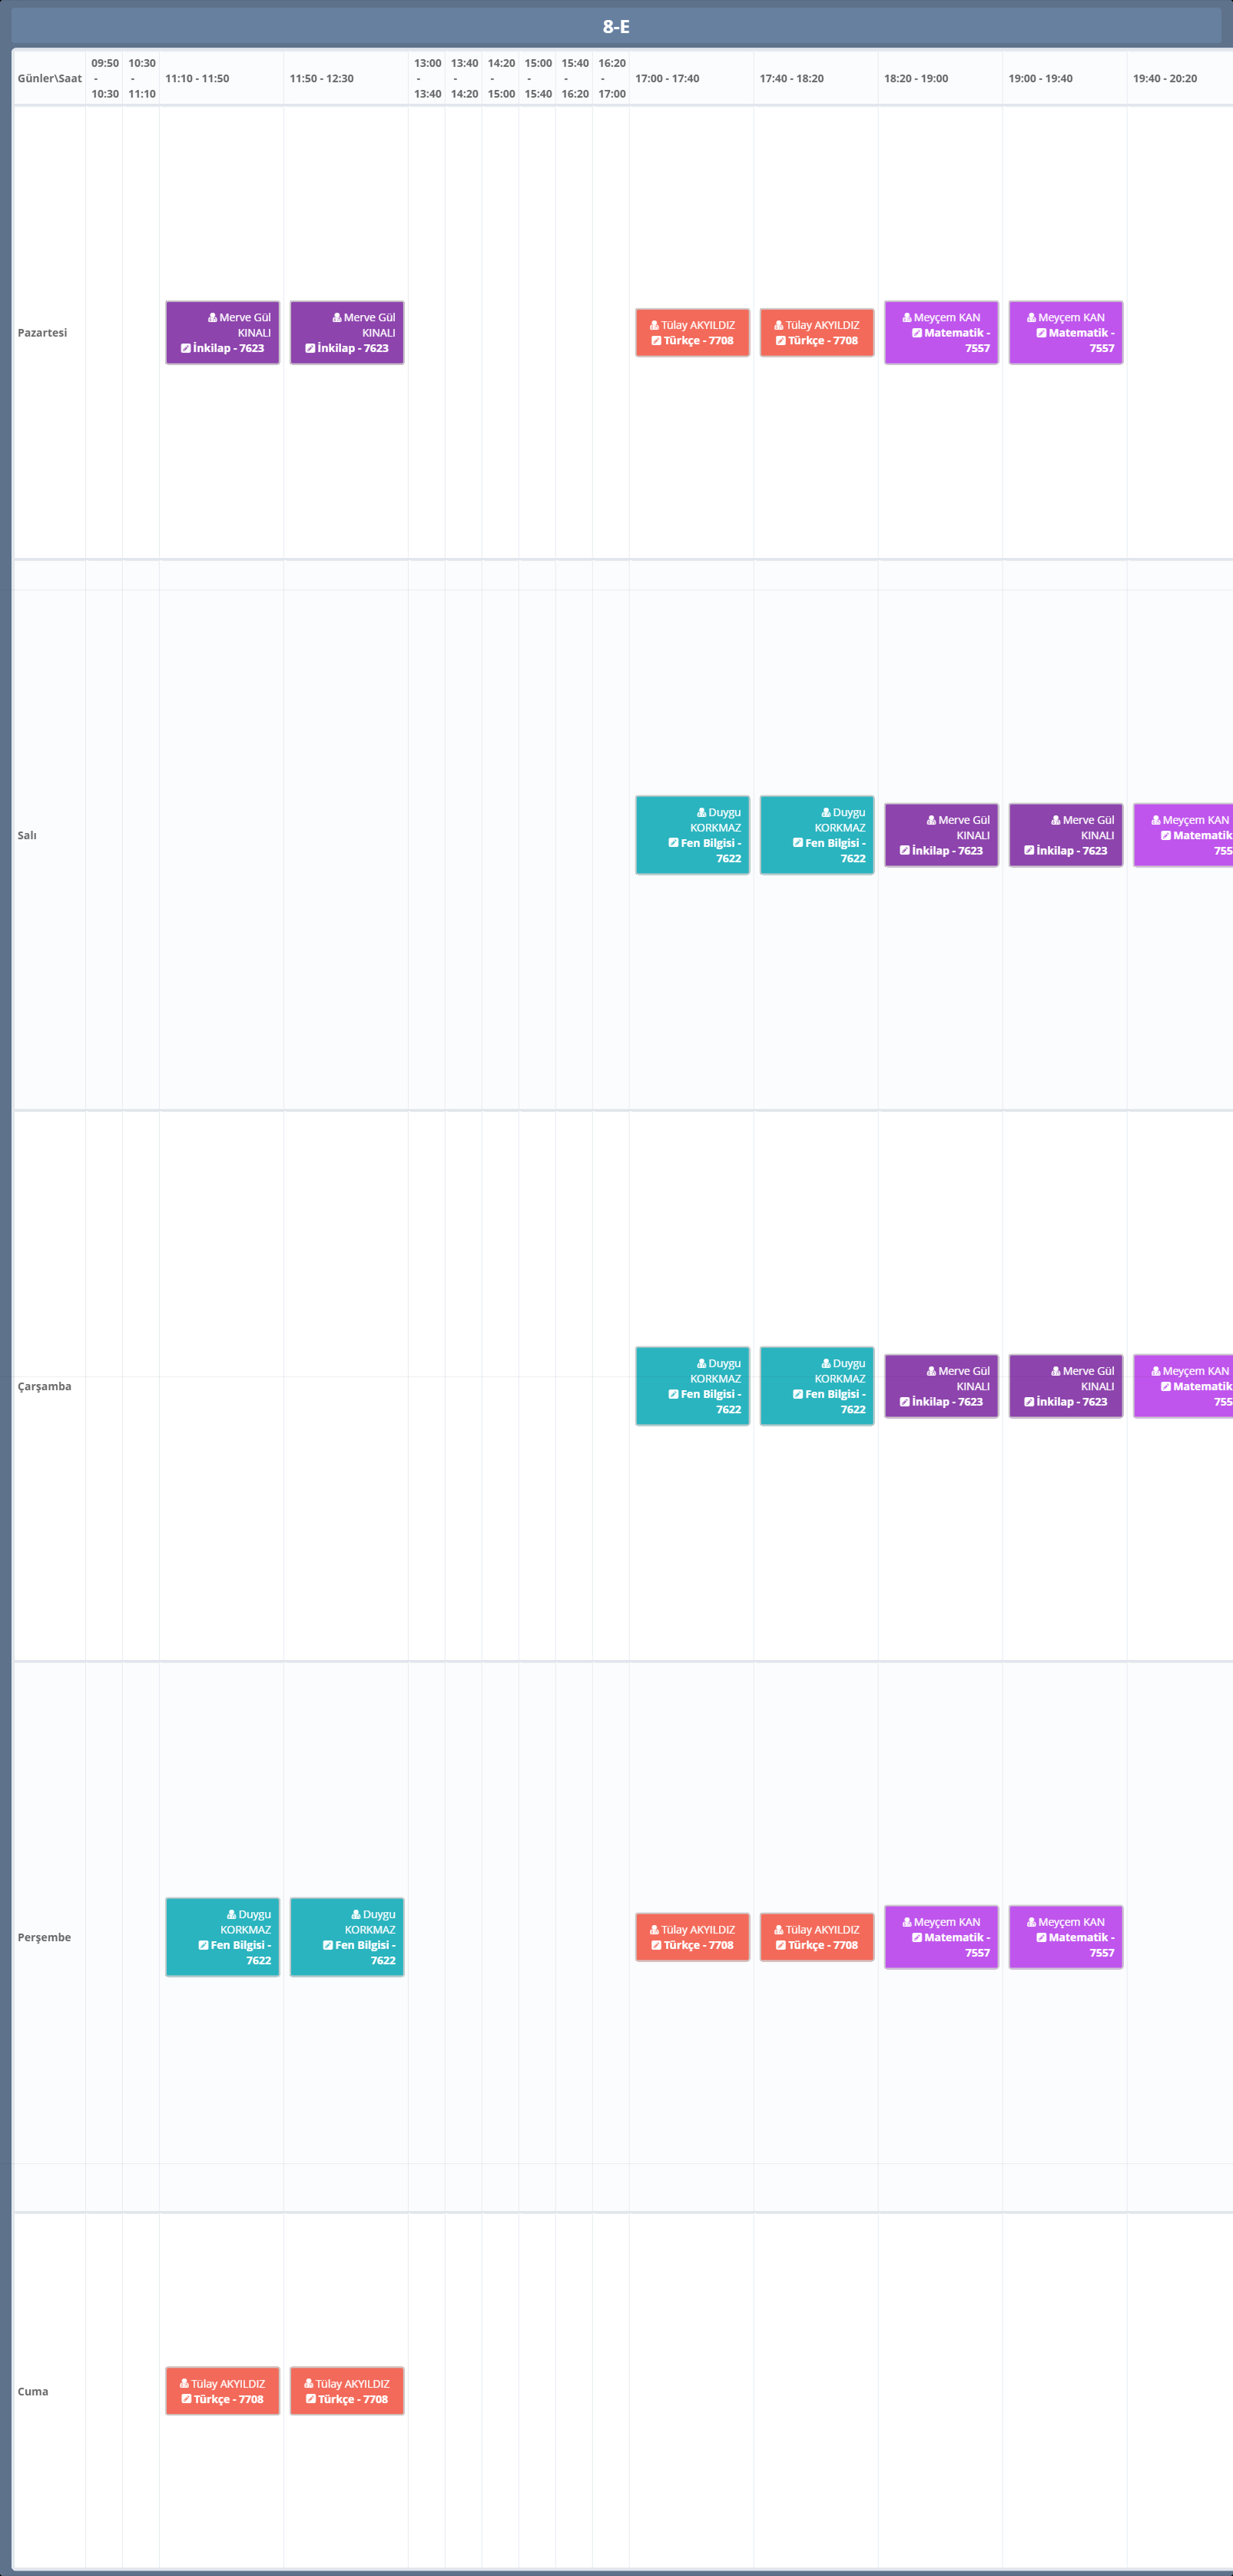1233x2576 pixels.
Task: Select Thursday 17:00 Türkçe lesson card
Action: 692,1937
